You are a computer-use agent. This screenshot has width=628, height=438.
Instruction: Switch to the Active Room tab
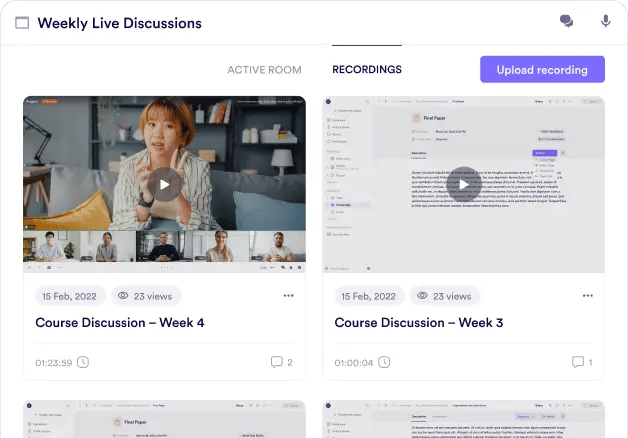click(264, 70)
